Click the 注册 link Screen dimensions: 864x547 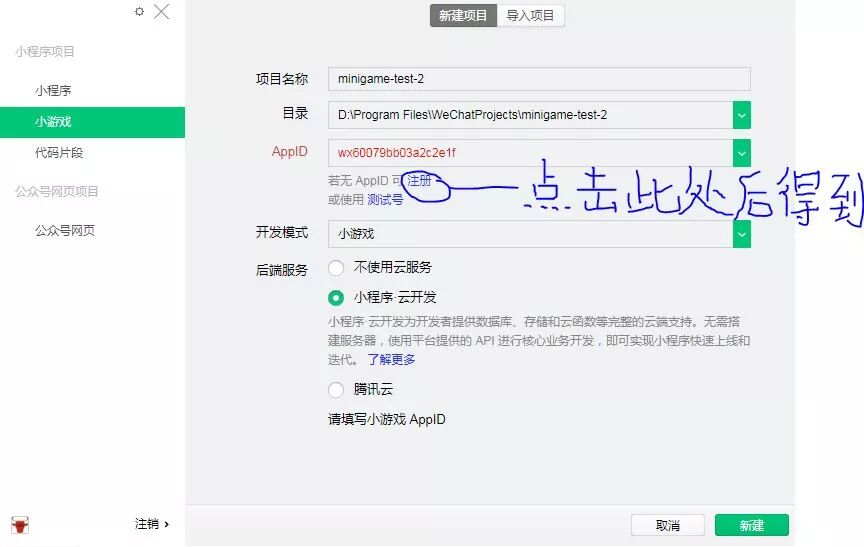click(x=419, y=181)
